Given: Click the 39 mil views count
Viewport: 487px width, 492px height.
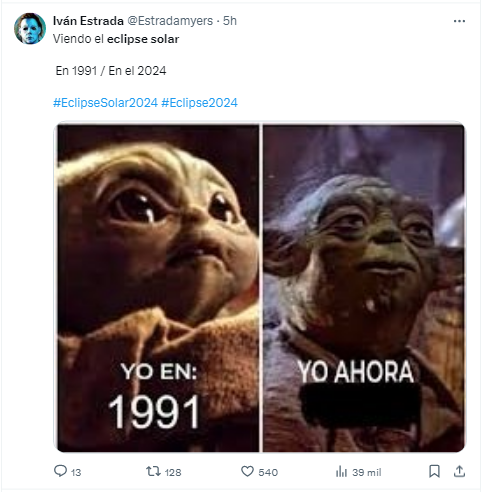Looking at the screenshot, I should (x=367, y=472).
